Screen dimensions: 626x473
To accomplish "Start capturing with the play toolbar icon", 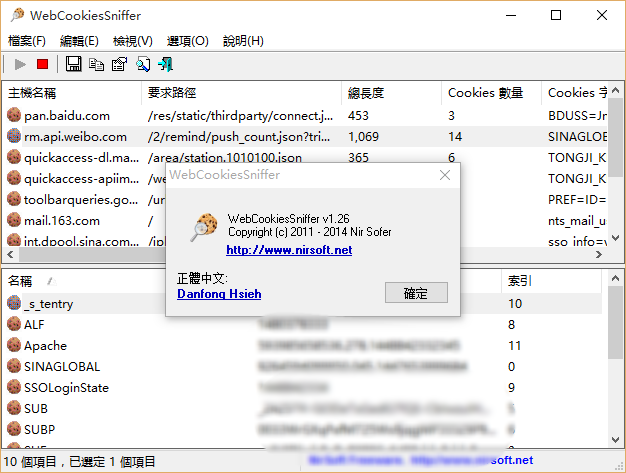I will pyautogui.click(x=20, y=64).
